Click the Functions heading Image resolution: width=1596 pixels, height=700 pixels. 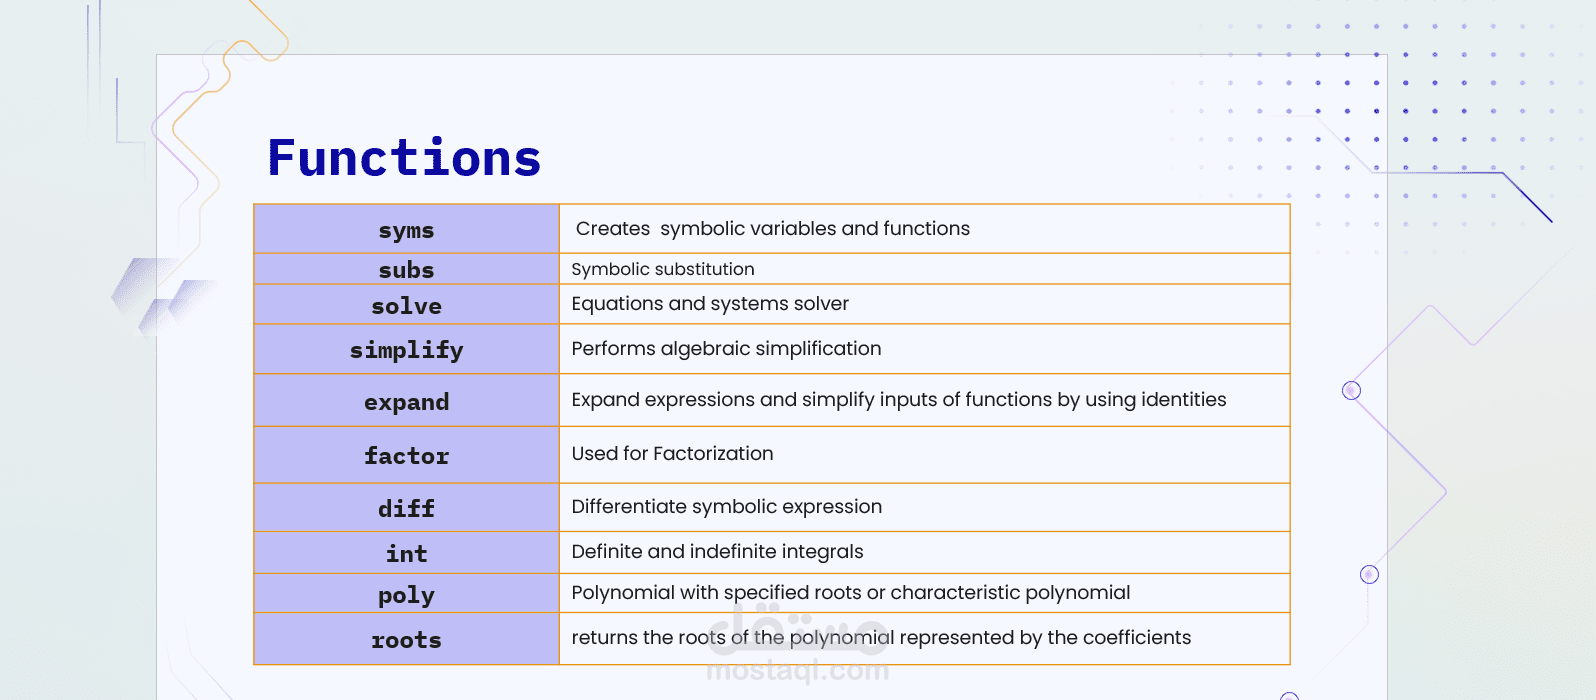click(404, 158)
